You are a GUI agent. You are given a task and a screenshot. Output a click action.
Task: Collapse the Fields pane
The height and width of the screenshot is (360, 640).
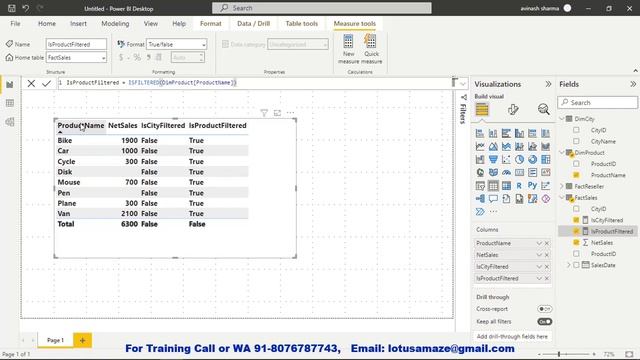633,84
